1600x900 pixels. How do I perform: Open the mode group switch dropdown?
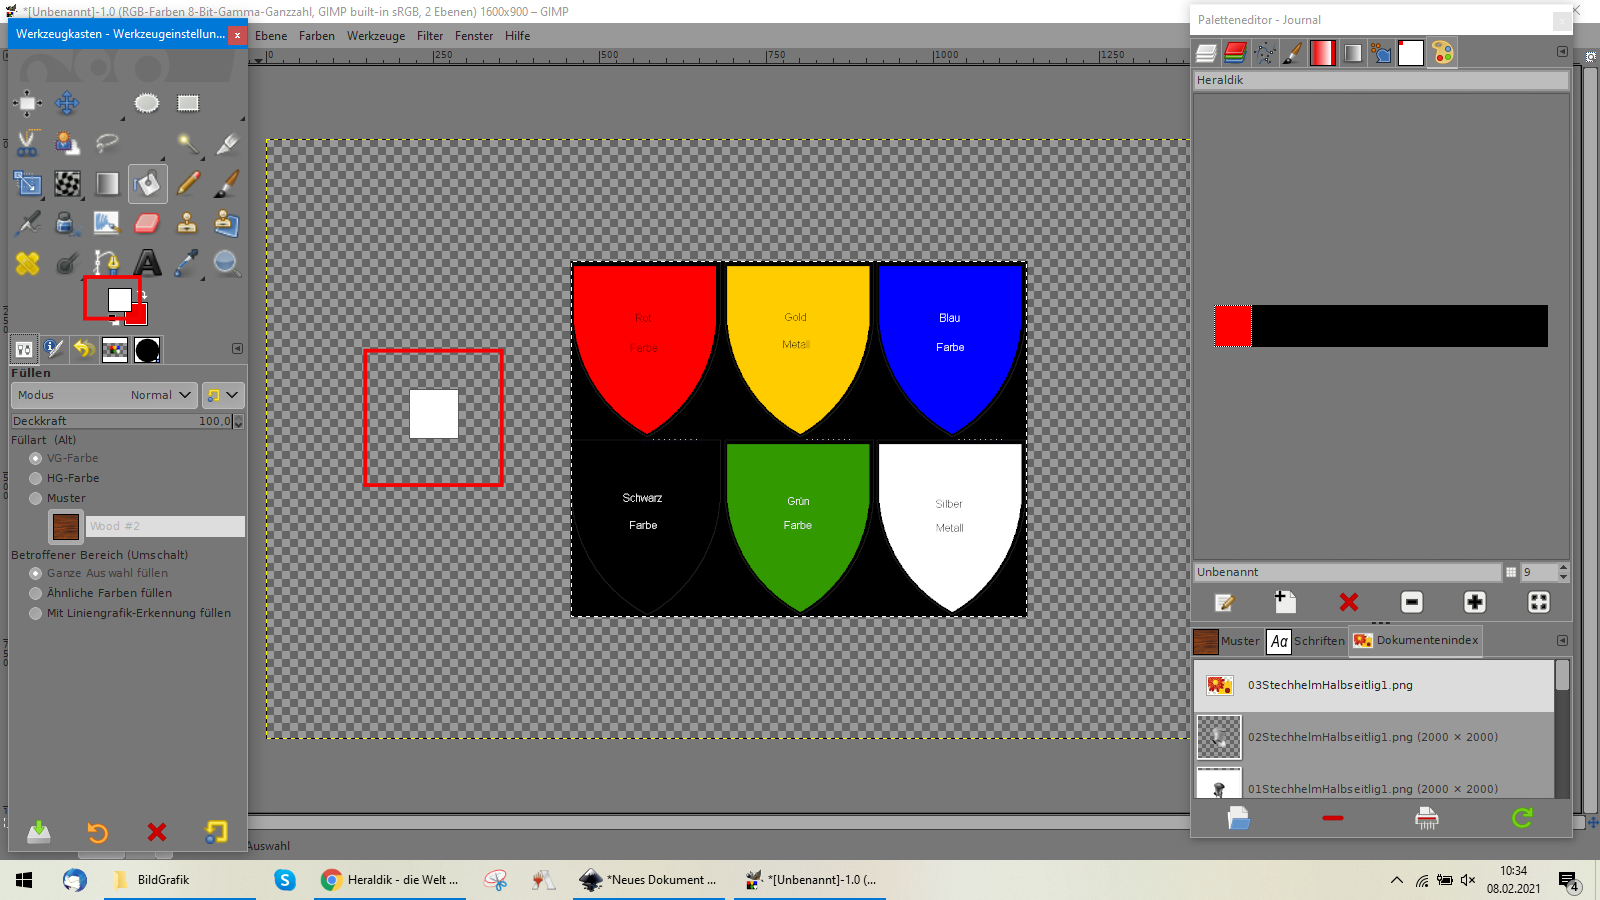(x=223, y=395)
